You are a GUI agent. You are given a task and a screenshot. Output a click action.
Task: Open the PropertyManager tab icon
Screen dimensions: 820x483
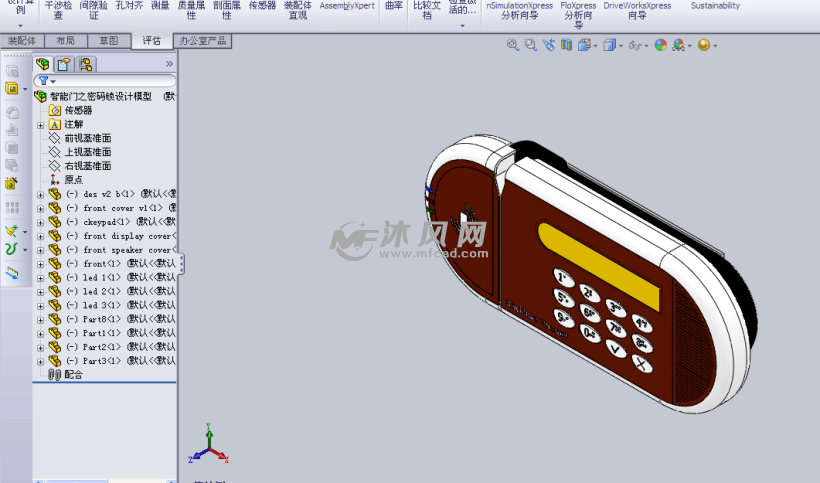(x=64, y=64)
